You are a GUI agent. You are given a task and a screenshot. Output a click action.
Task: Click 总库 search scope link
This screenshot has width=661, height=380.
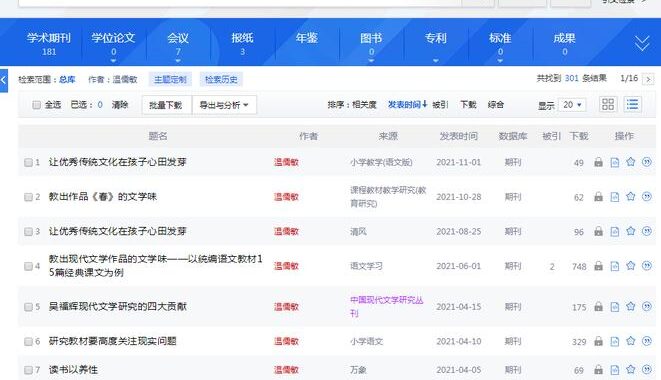point(67,79)
